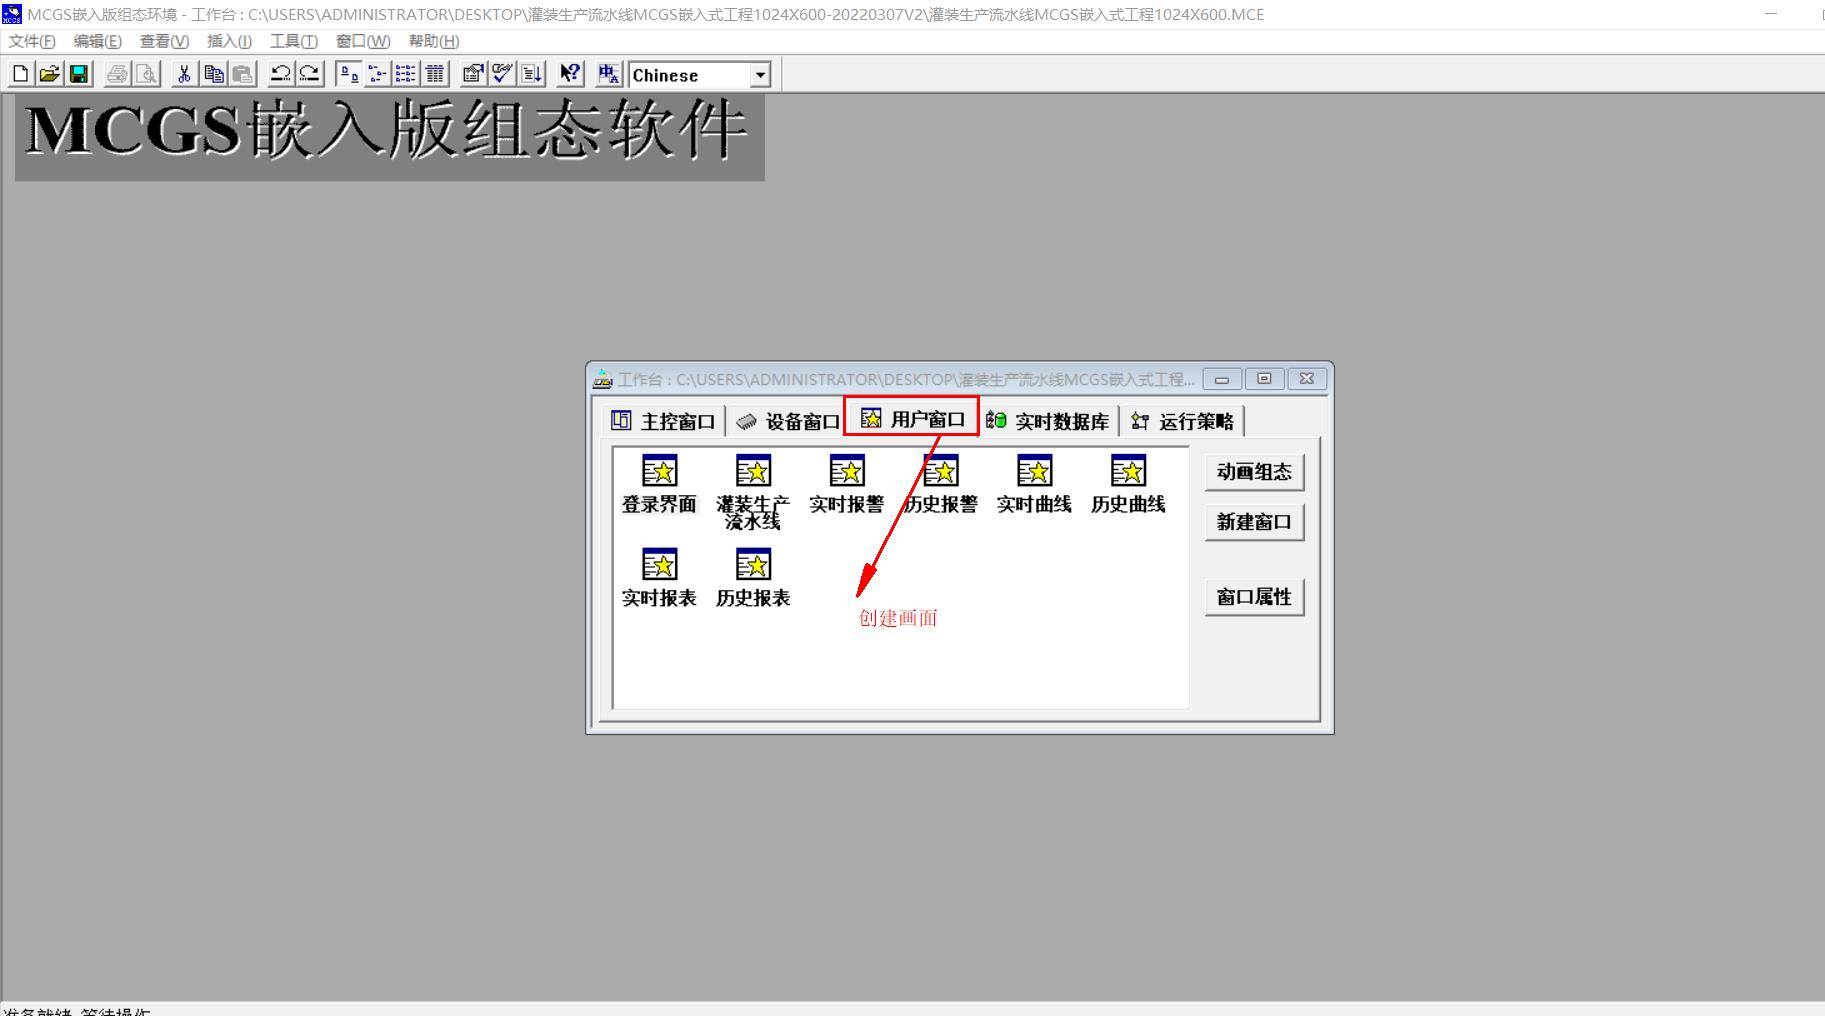This screenshot has width=1825, height=1016.
Task: Click the 窗口属性 button
Action: coord(1254,597)
